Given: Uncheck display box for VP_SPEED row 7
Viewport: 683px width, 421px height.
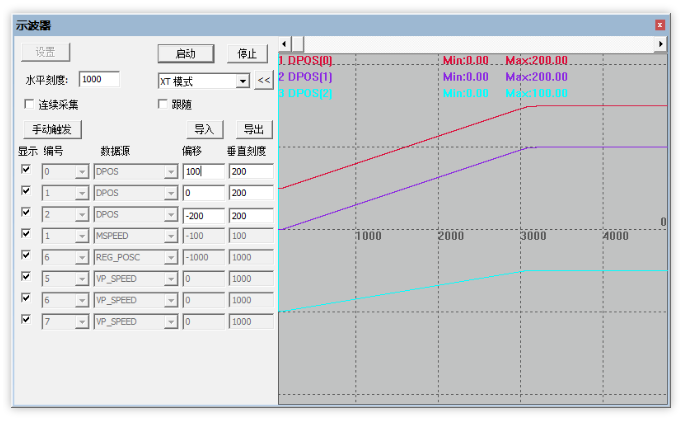Looking at the screenshot, I should click(26, 319).
